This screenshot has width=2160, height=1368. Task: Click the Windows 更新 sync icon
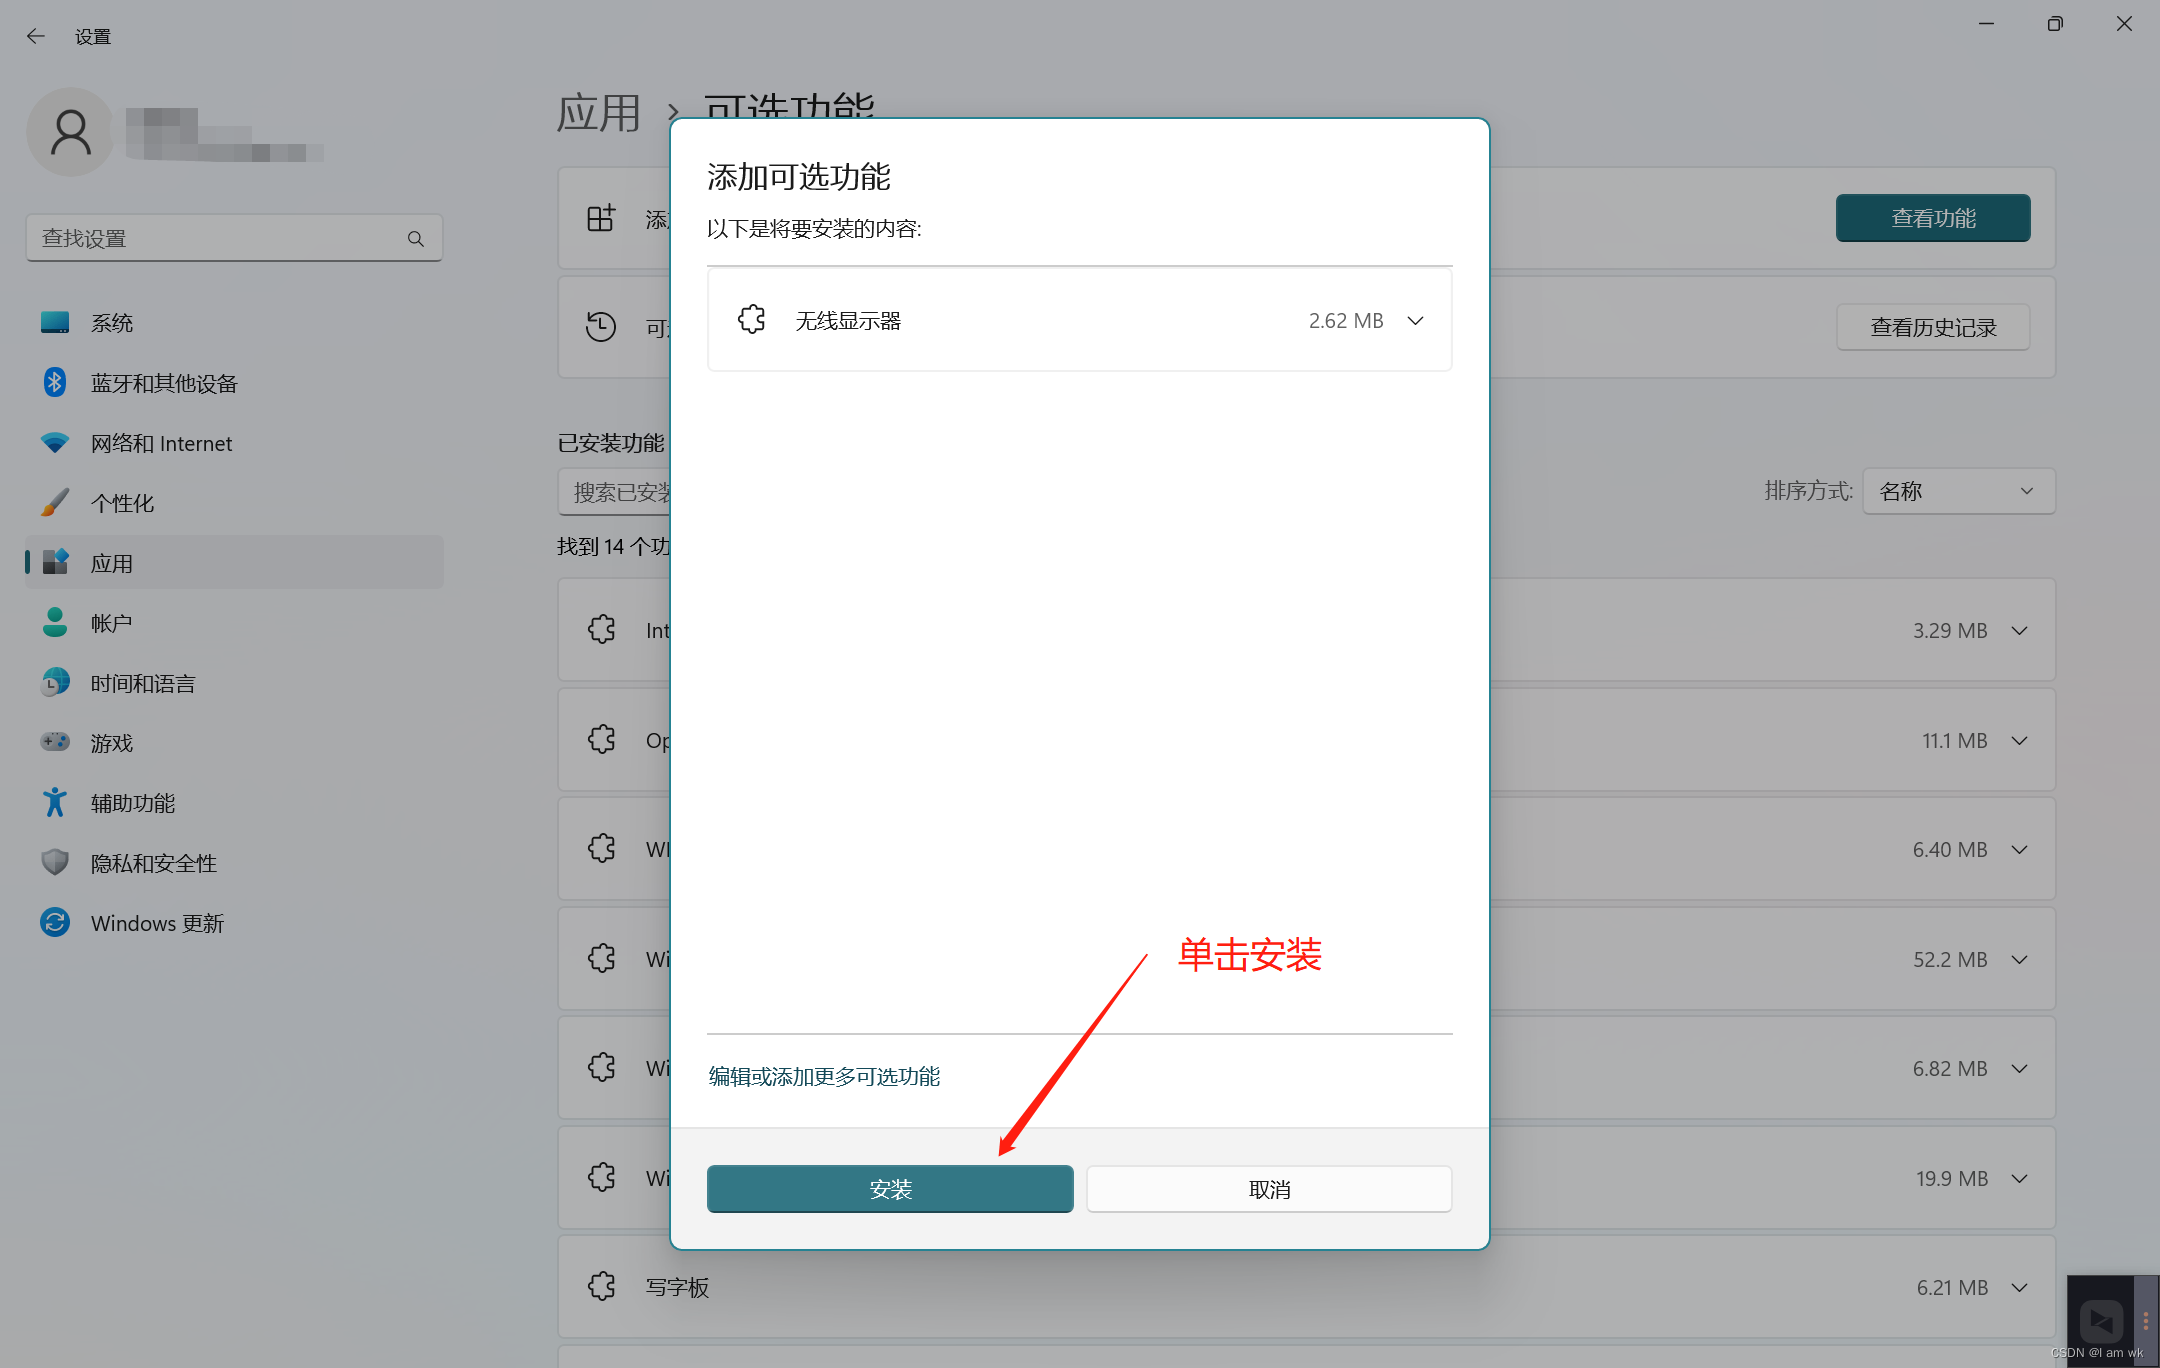pyautogui.click(x=55, y=923)
